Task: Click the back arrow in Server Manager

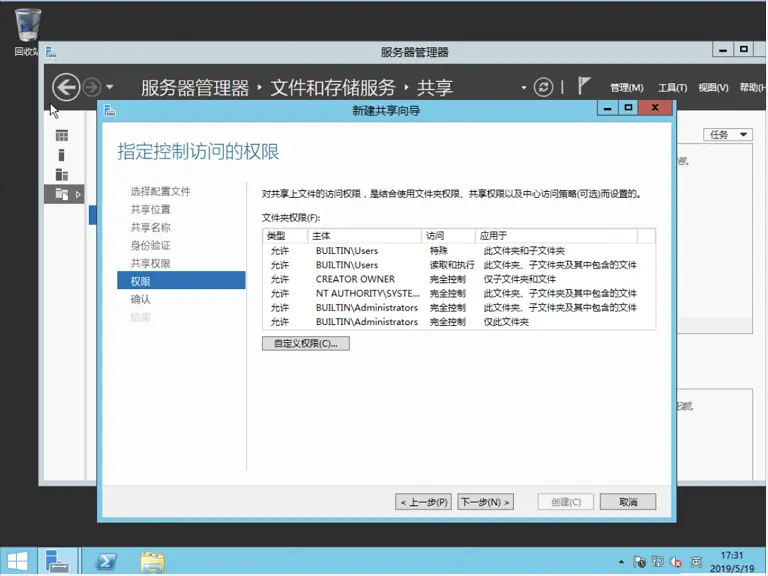Action: tap(66, 88)
